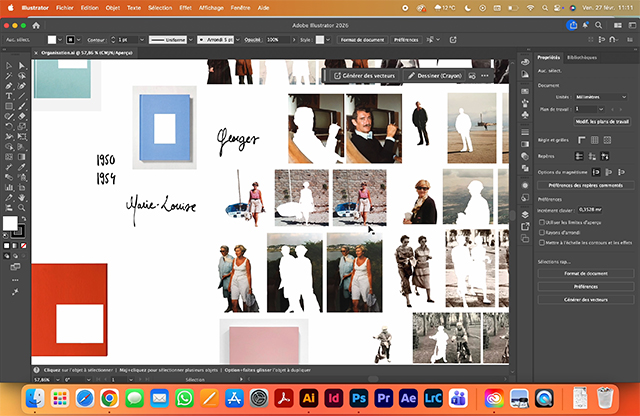Open the stroke weight dropdown (1 pt)
Viewport: 640px width, 416px height.
tap(142, 40)
